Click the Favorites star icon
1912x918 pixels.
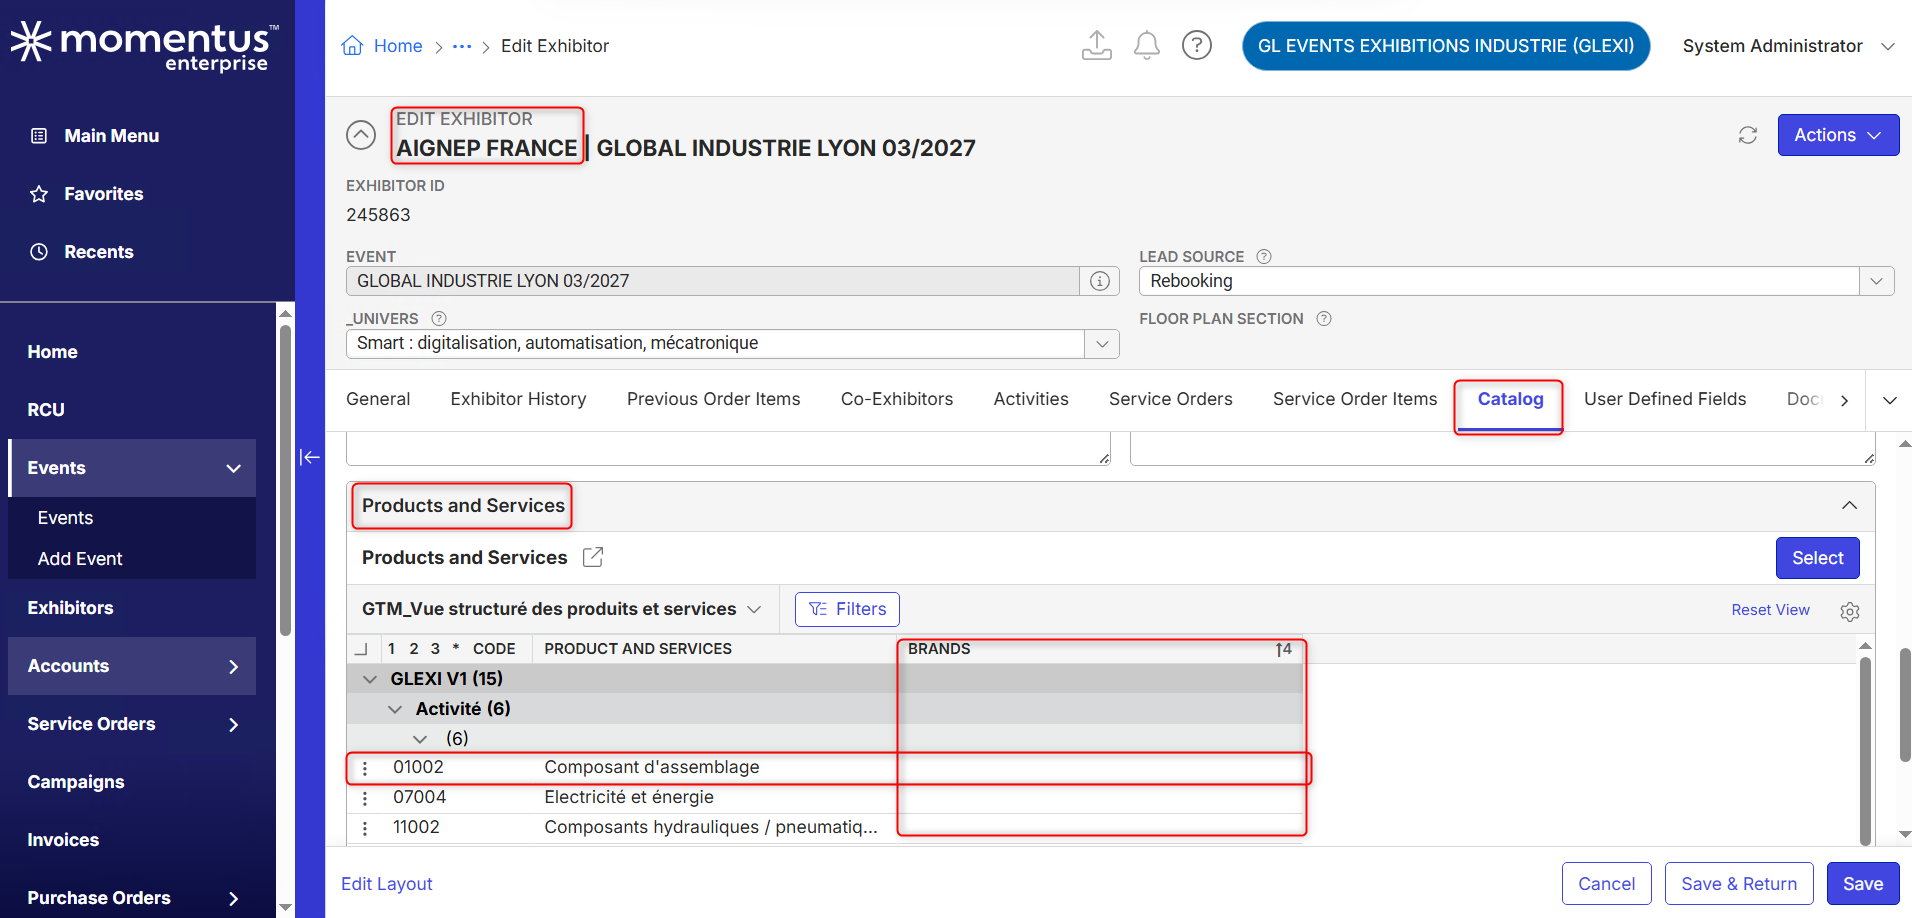pos(39,194)
